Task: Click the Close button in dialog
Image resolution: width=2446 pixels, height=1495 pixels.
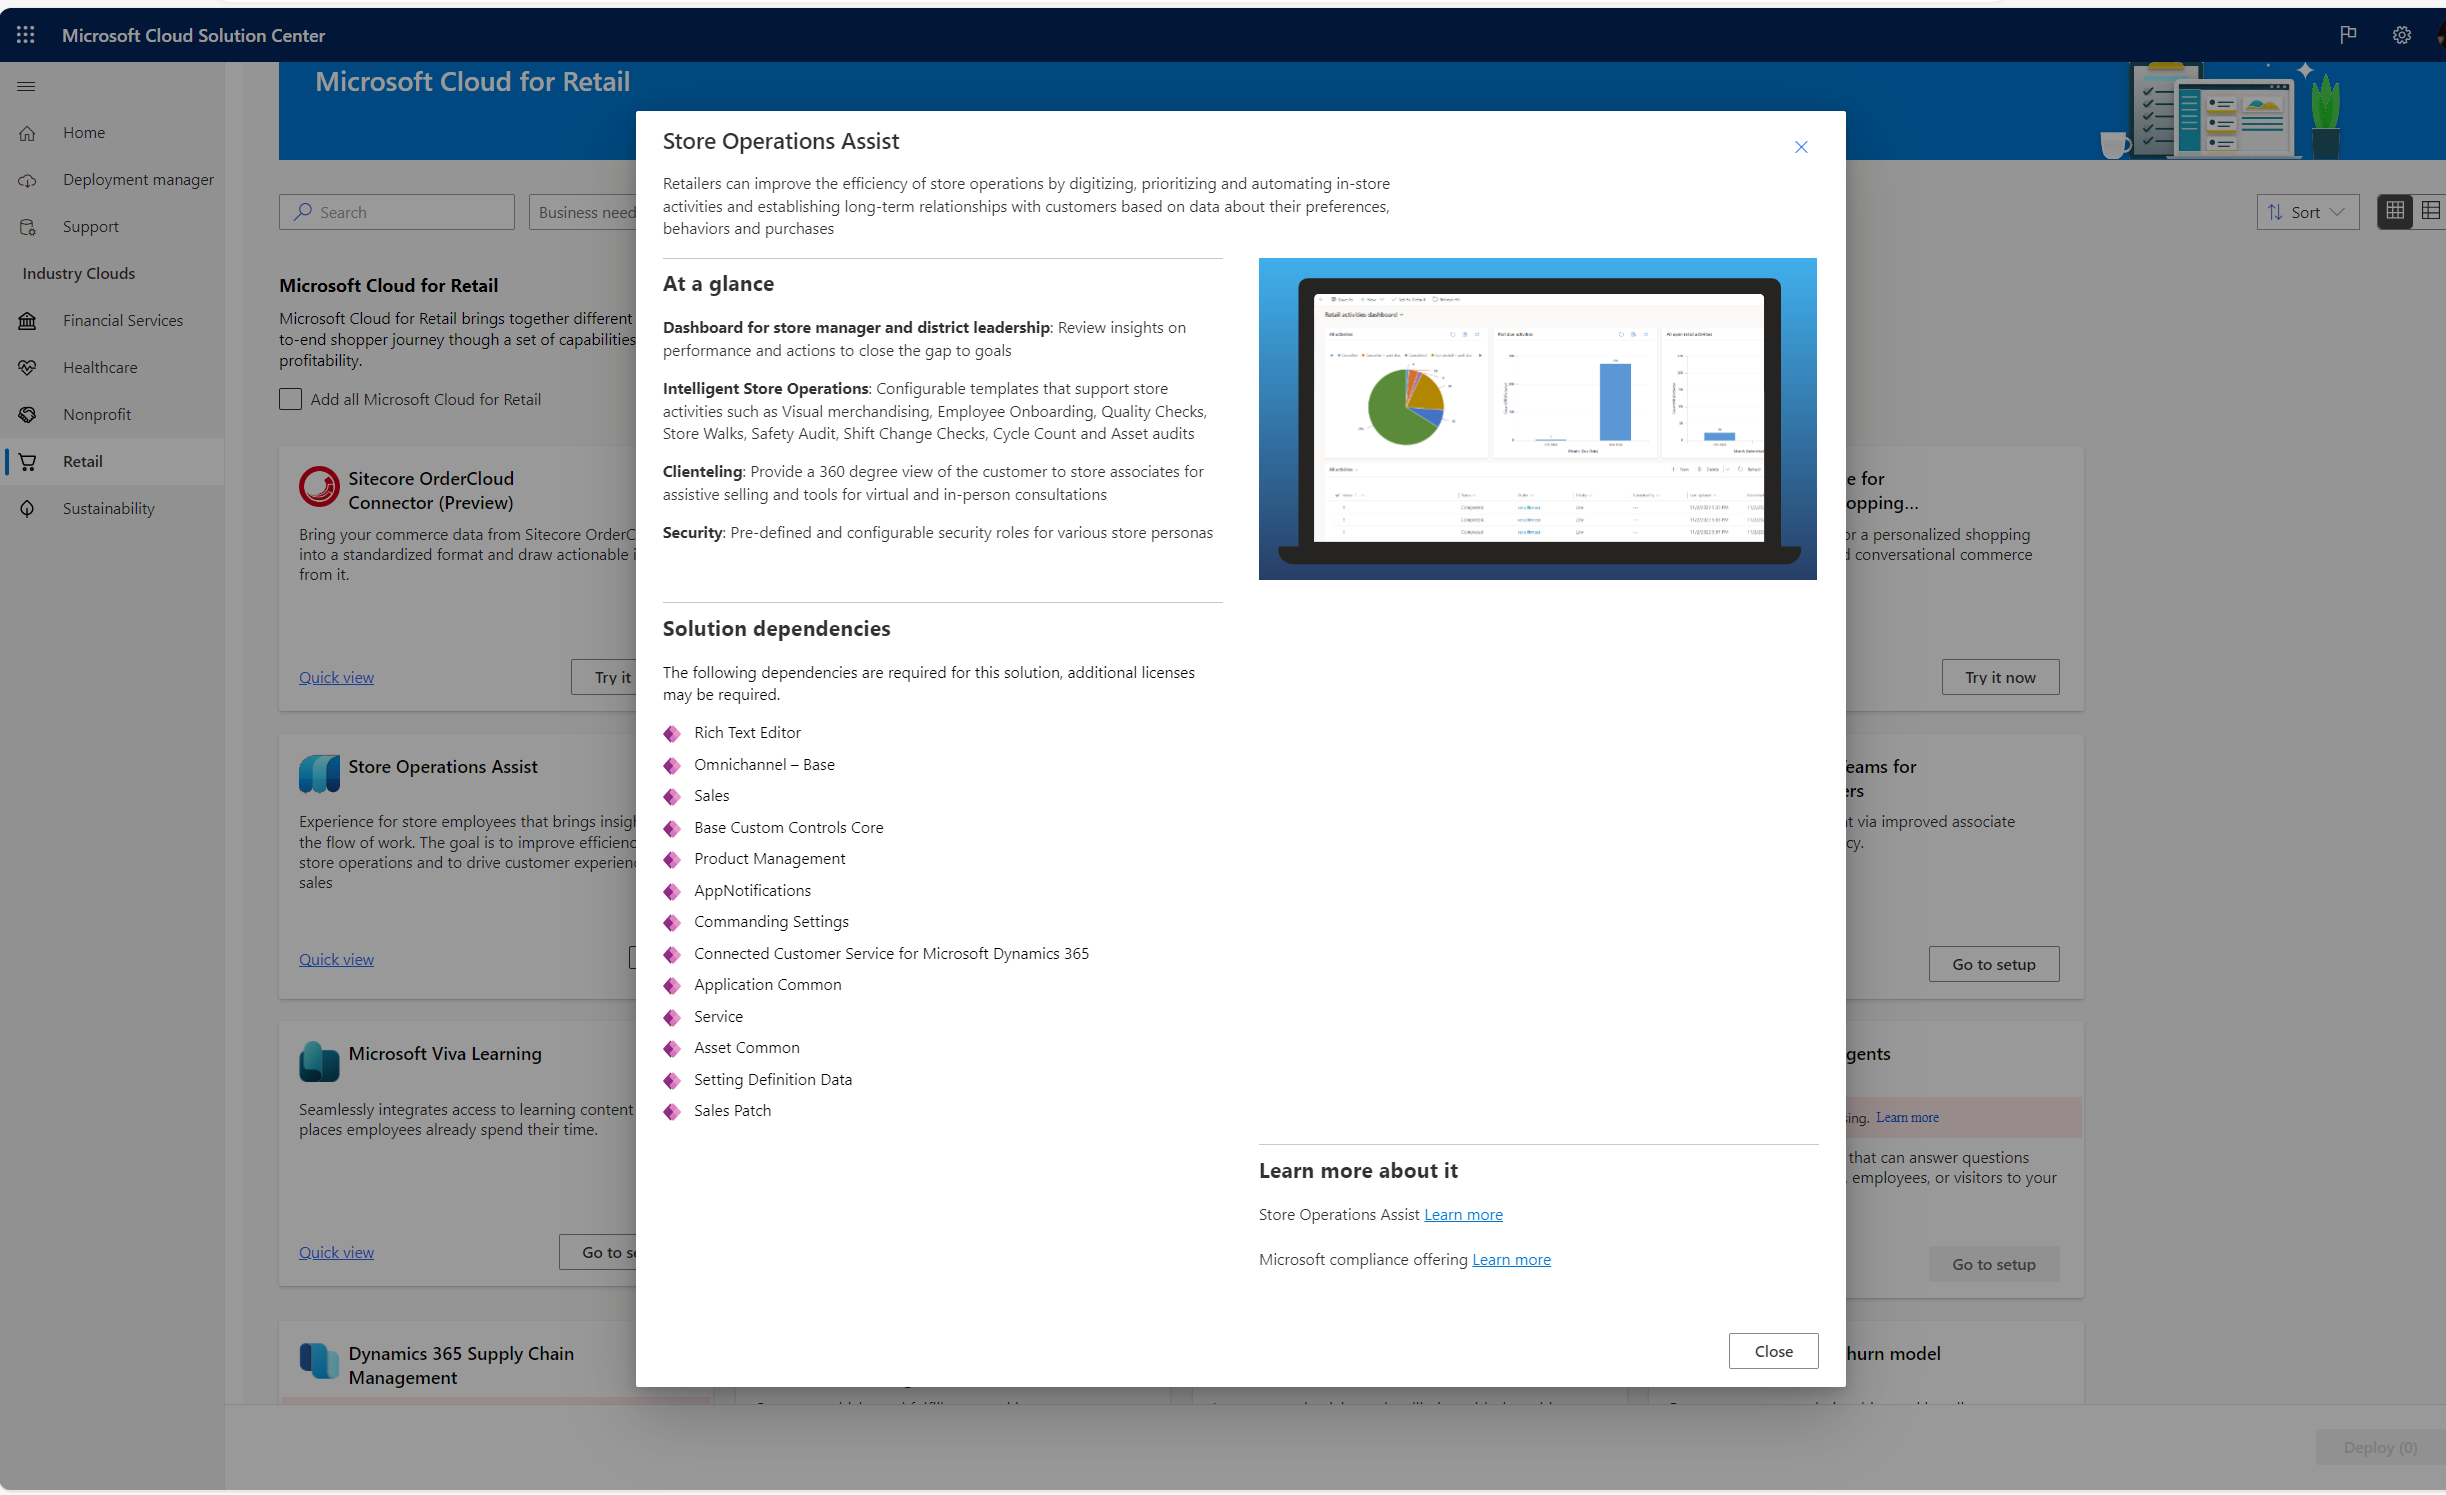Action: click(1774, 1351)
